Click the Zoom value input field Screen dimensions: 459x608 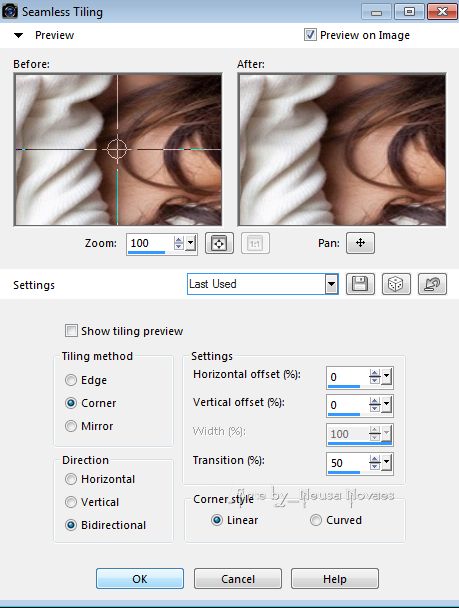coord(150,243)
